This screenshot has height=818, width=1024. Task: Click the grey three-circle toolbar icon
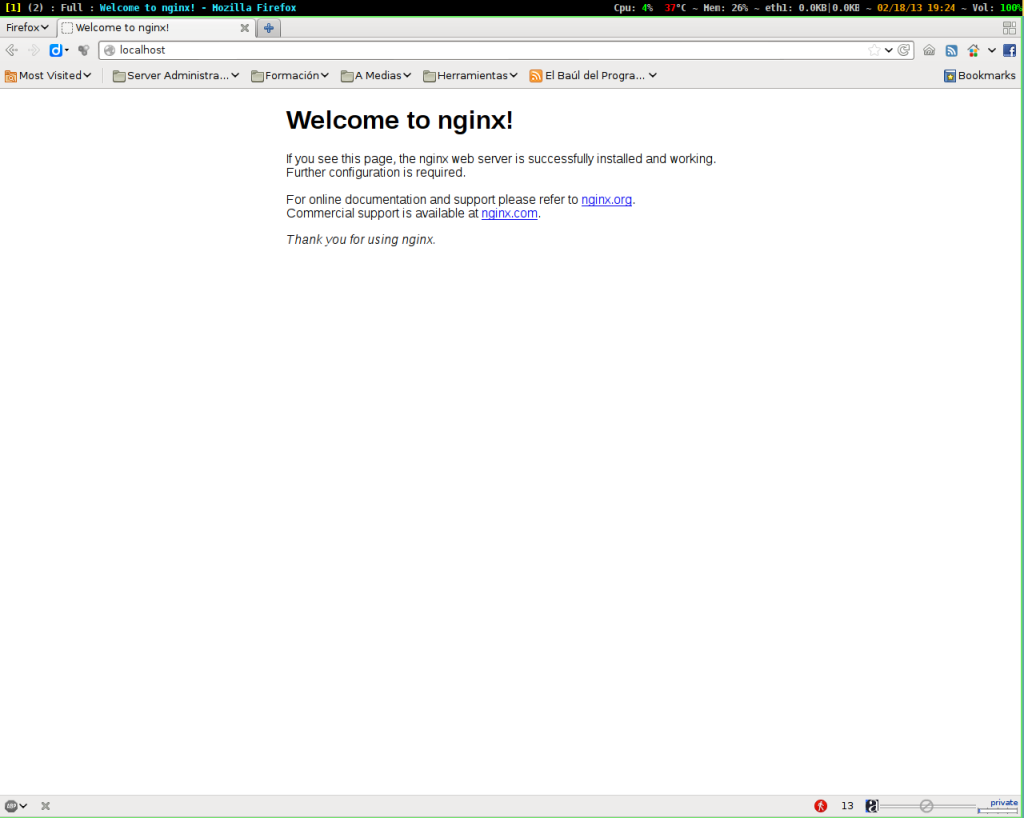tap(84, 50)
